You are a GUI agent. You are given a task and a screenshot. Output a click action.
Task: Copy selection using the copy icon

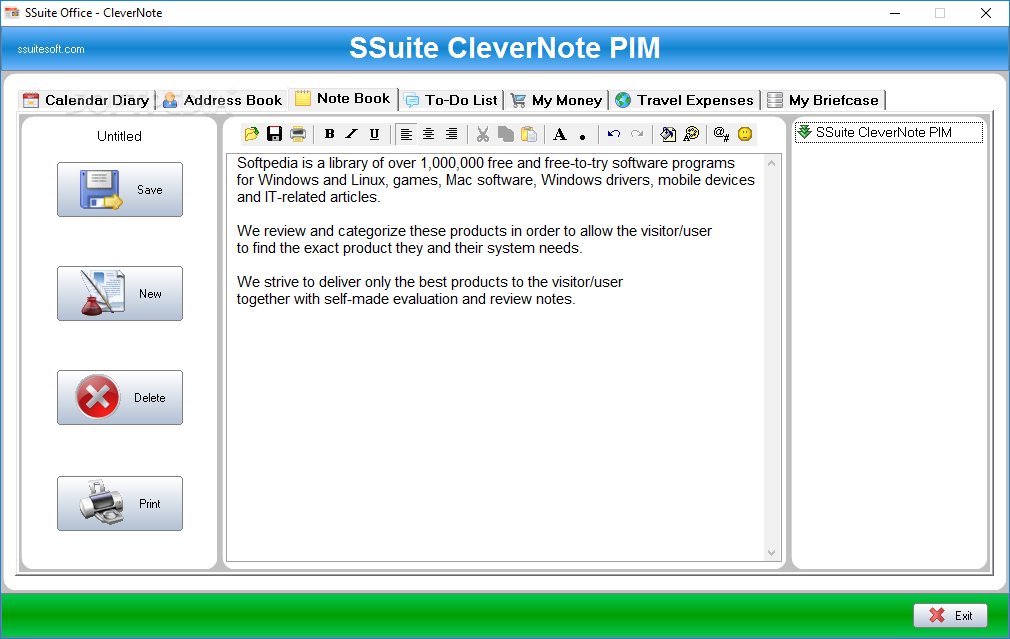506,134
